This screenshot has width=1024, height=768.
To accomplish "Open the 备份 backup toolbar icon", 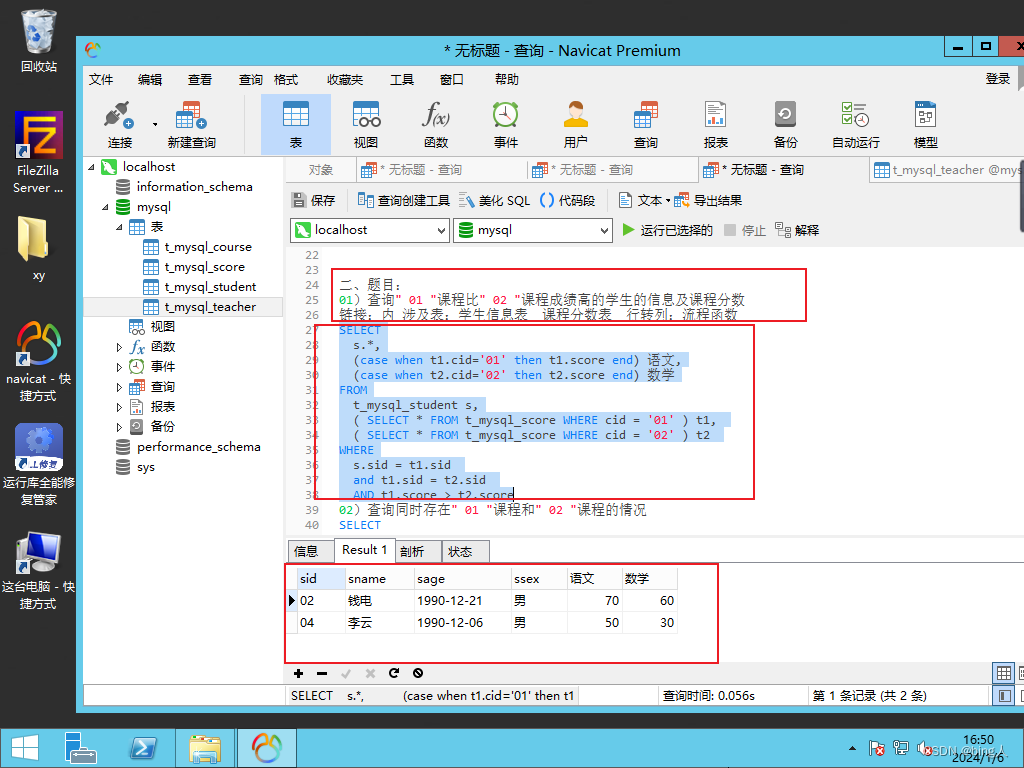I will [x=785, y=125].
